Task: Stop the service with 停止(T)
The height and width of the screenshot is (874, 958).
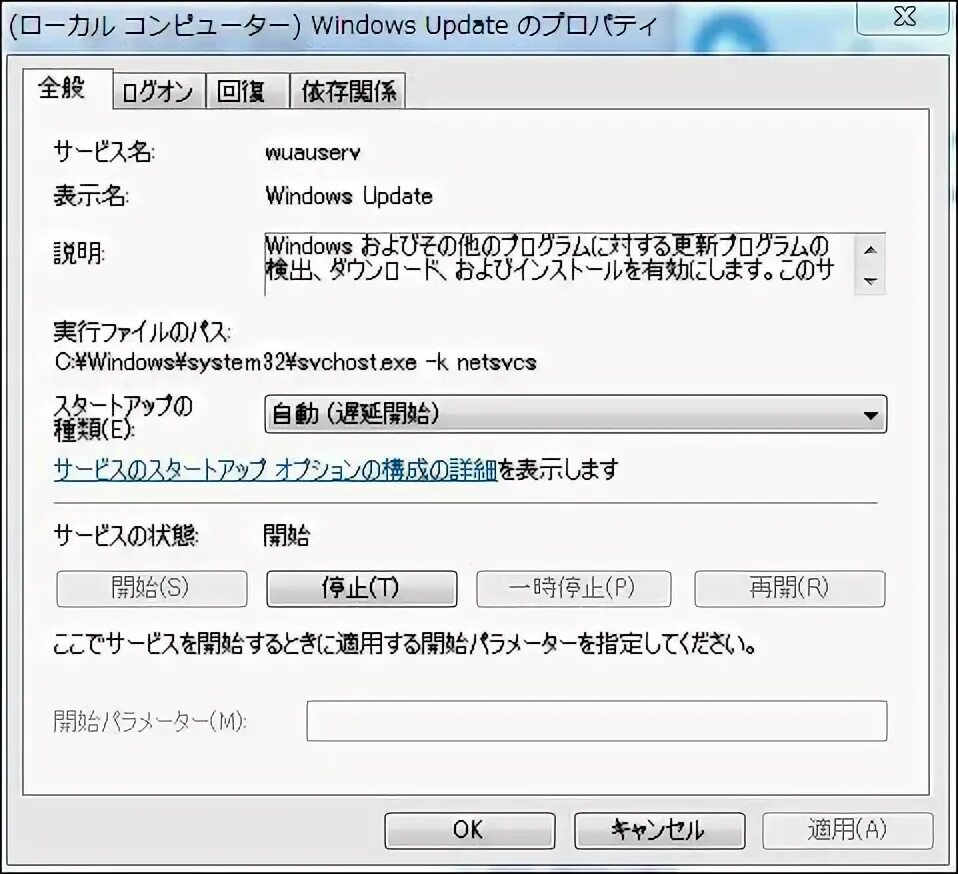Action: tap(361, 588)
